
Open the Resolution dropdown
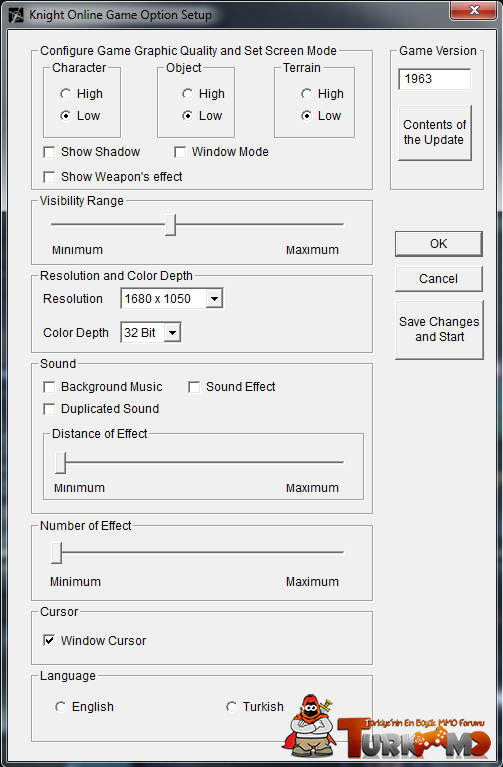pos(214,298)
